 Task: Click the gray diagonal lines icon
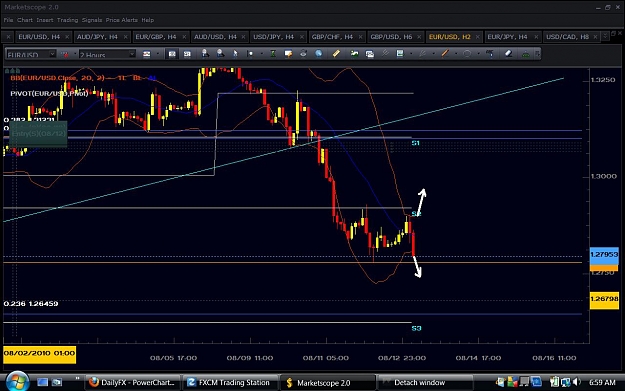click(385, 53)
